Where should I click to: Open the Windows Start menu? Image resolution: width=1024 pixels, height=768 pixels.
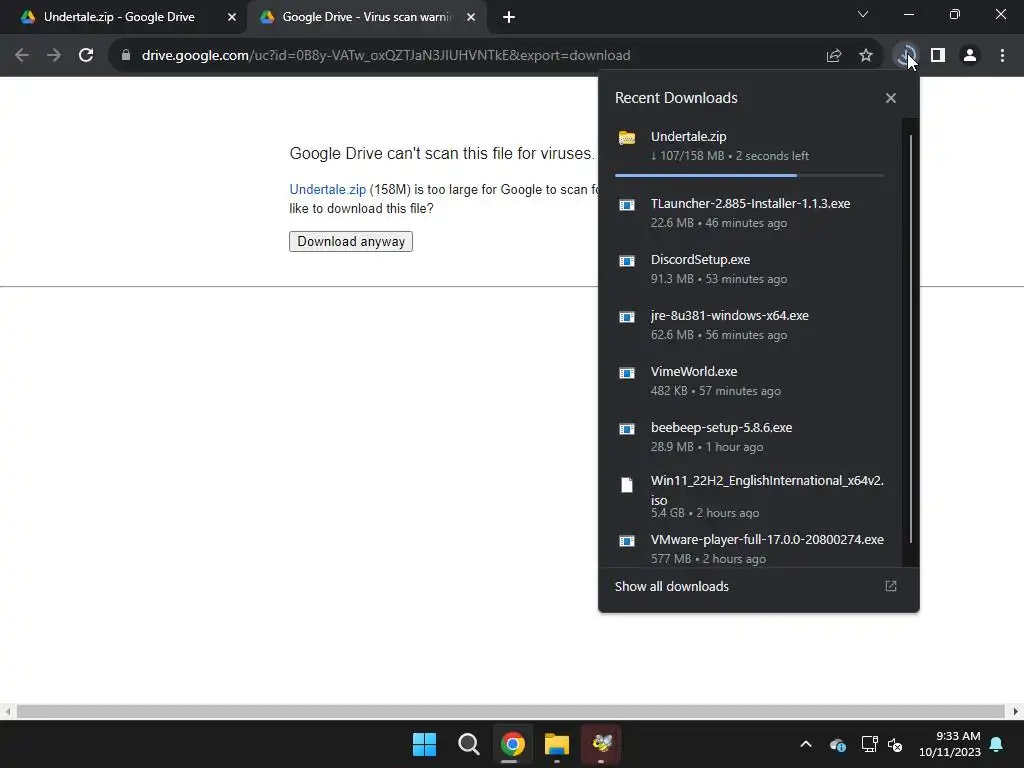424,744
